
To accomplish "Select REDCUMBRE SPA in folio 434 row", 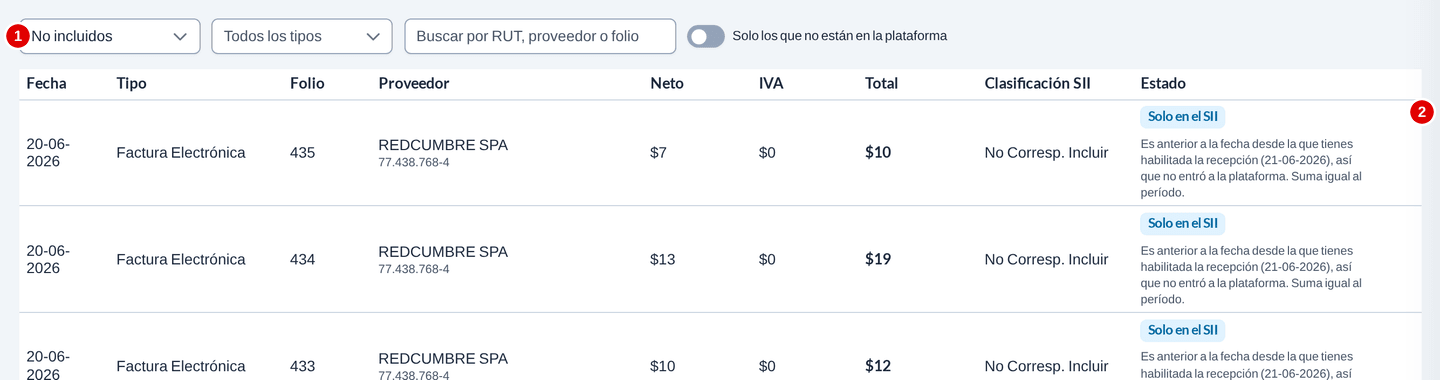I will click(443, 252).
